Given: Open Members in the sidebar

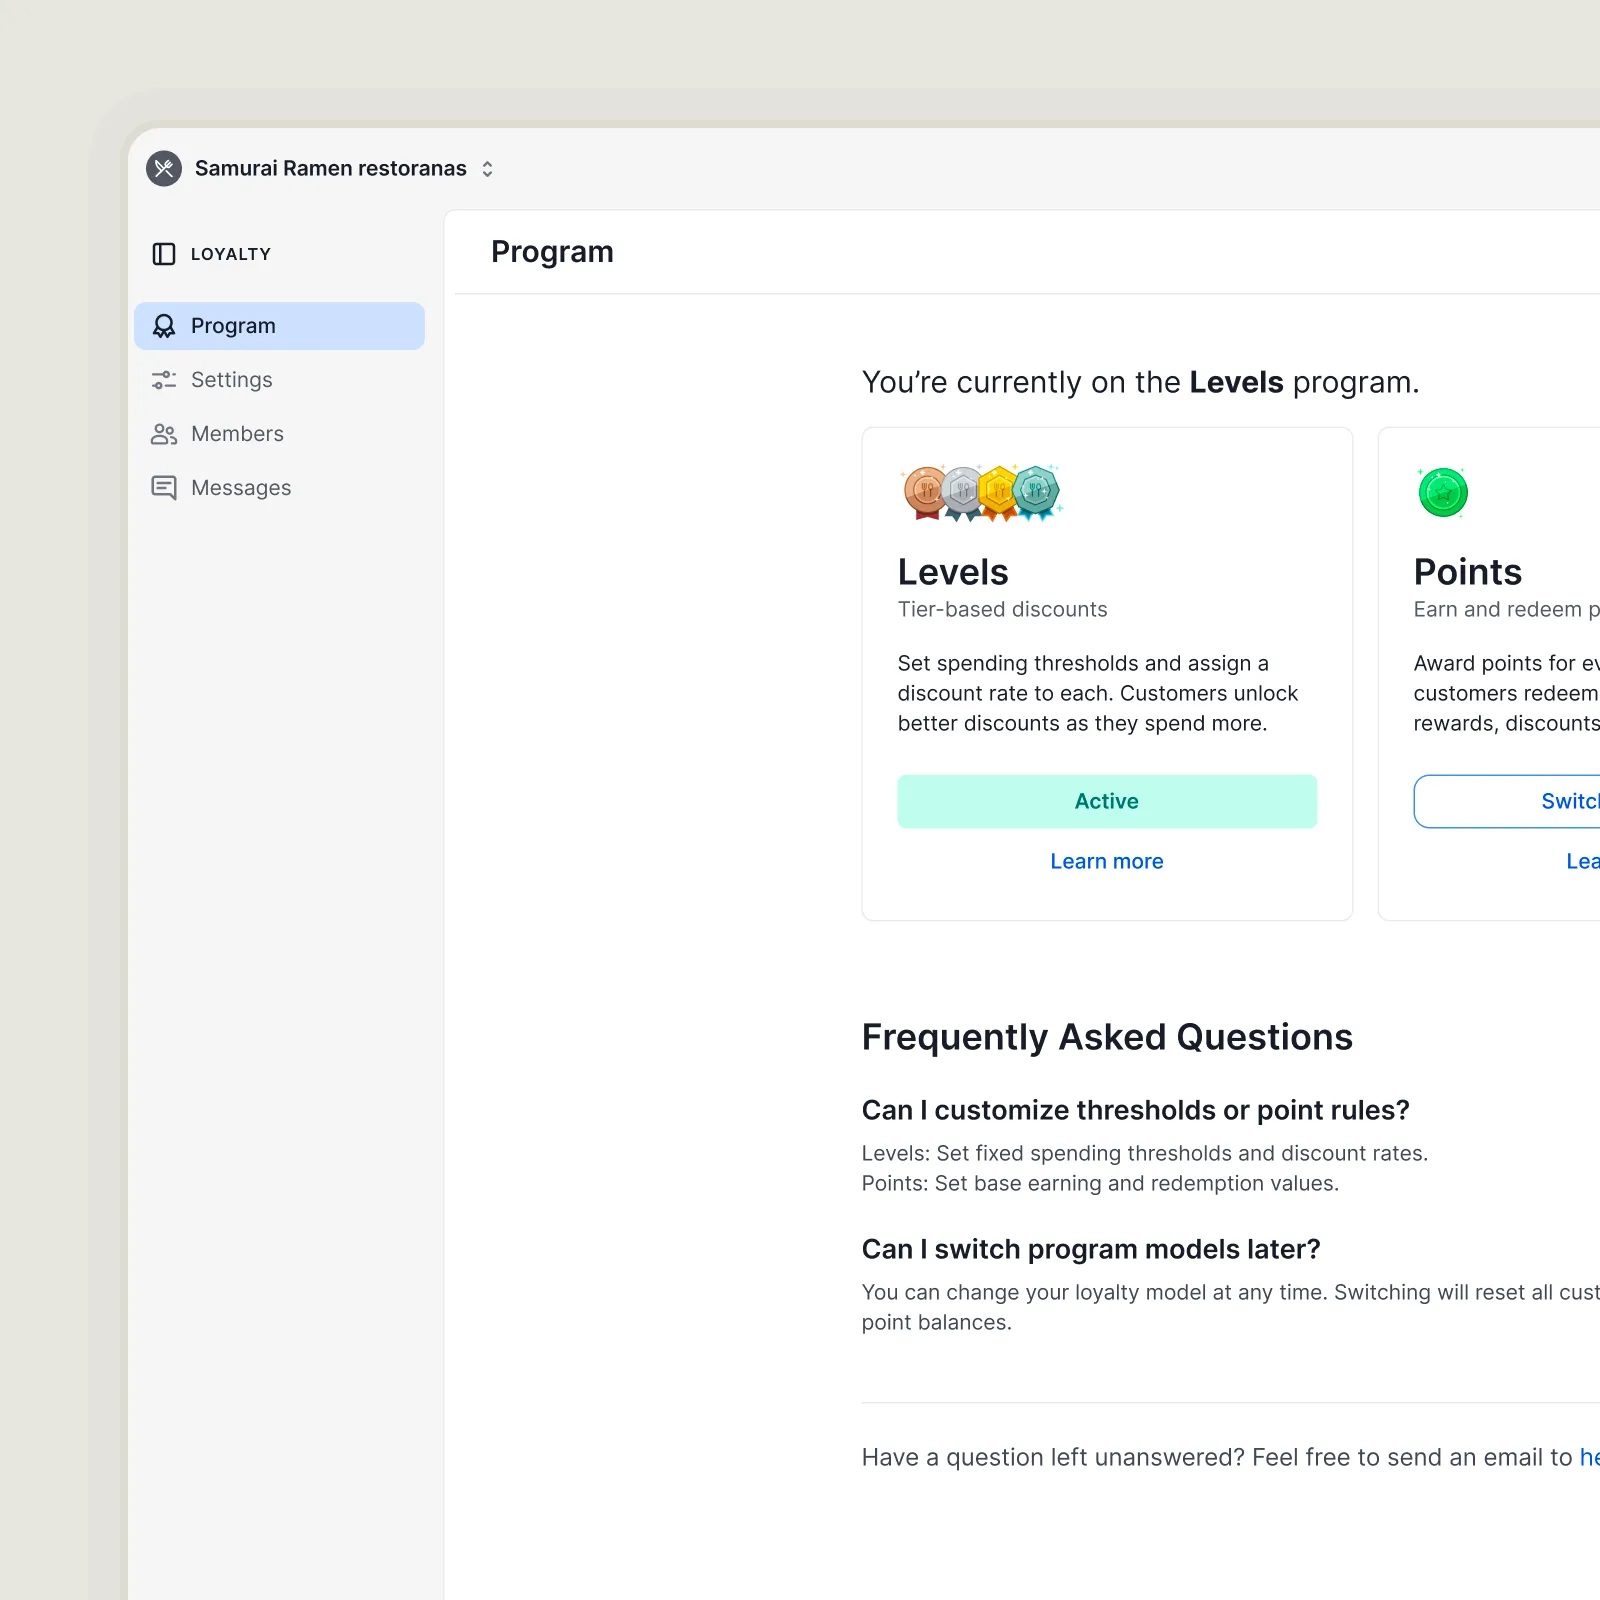Looking at the screenshot, I should (x=279, y=434).
